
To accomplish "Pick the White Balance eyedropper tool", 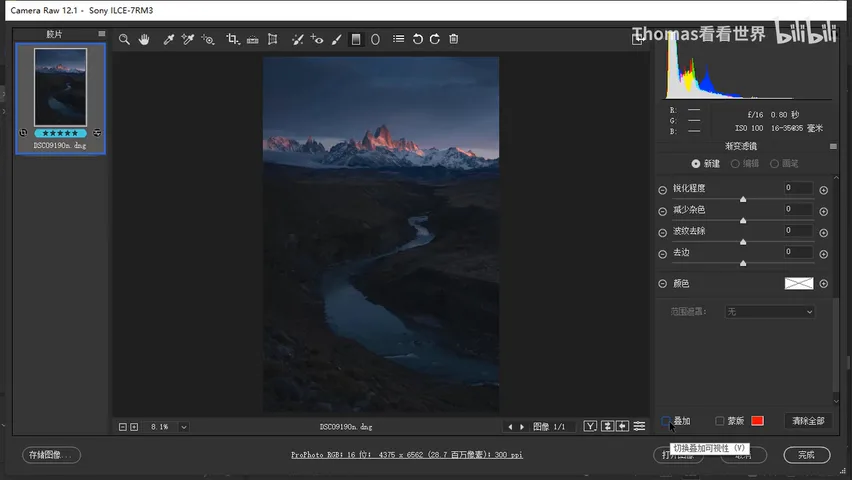I will pyautogui.click(x=168, y=39).
